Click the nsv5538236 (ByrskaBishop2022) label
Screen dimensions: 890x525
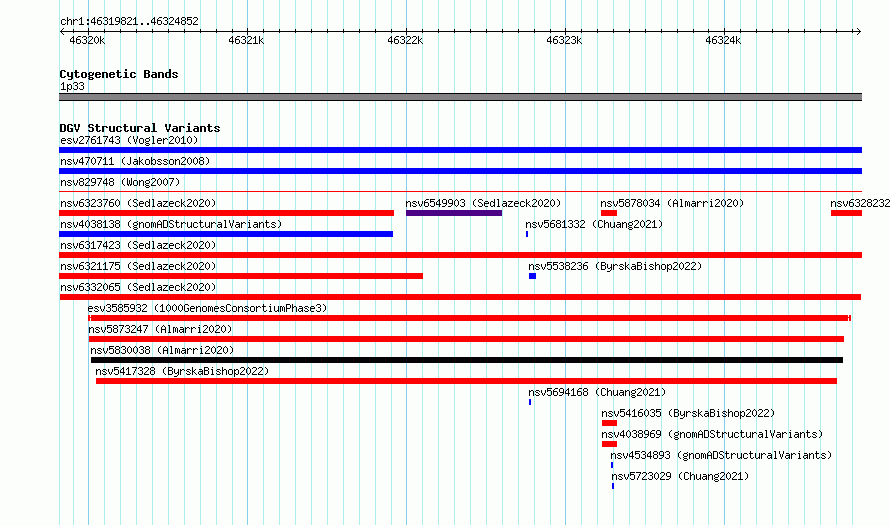click(x=615, y=266)
